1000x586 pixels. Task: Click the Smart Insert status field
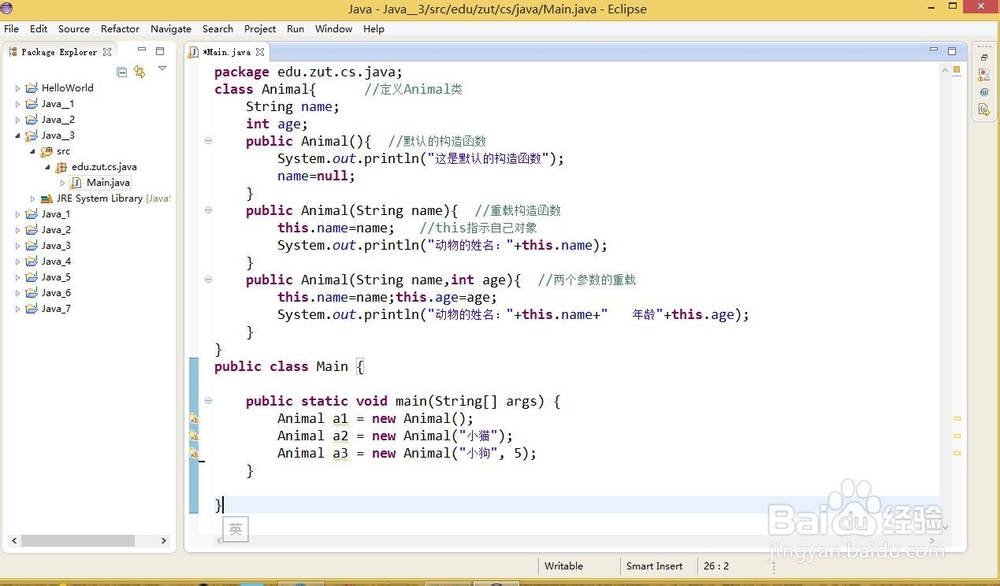[x=654, y=566]
